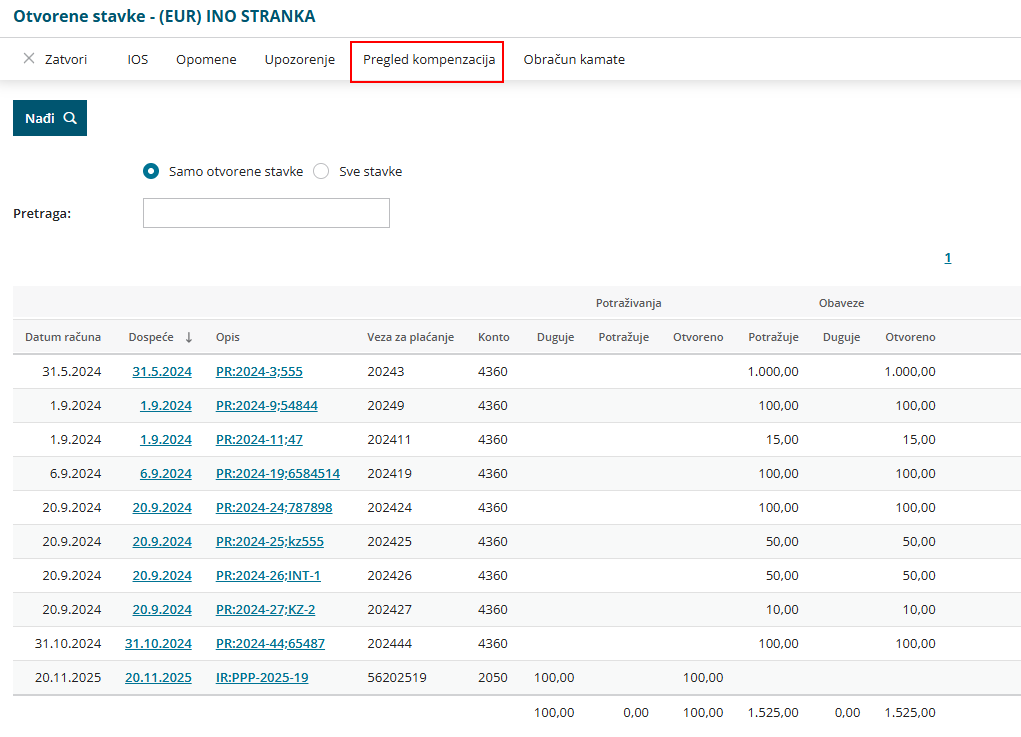
Task: Click Potraživanja group header
Action: tap(628, 303)
